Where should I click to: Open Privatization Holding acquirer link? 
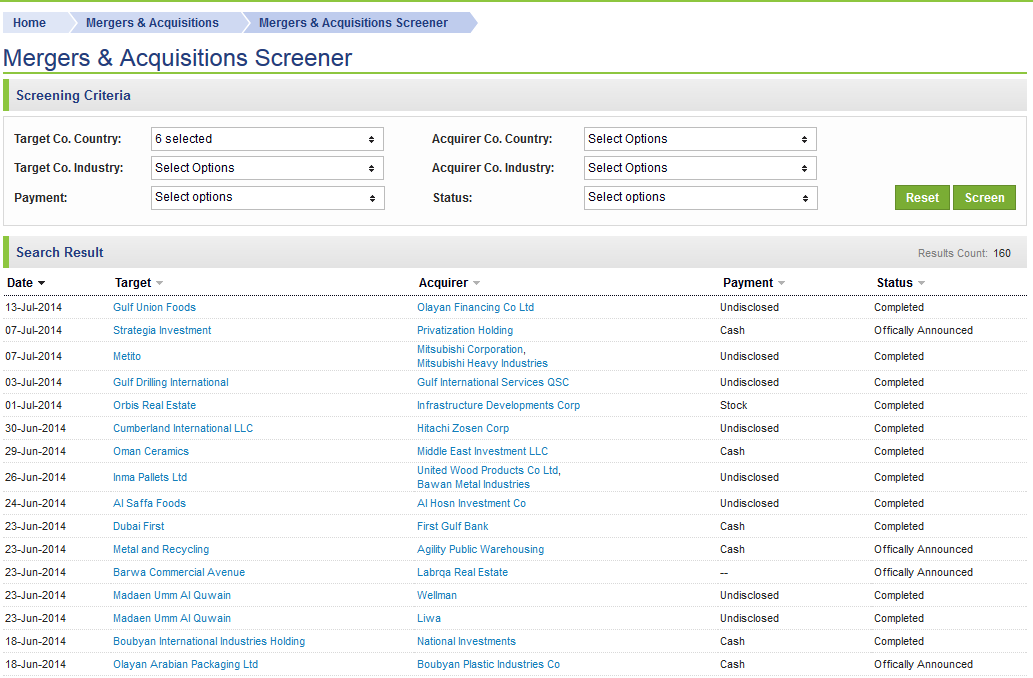pos(464,330)
